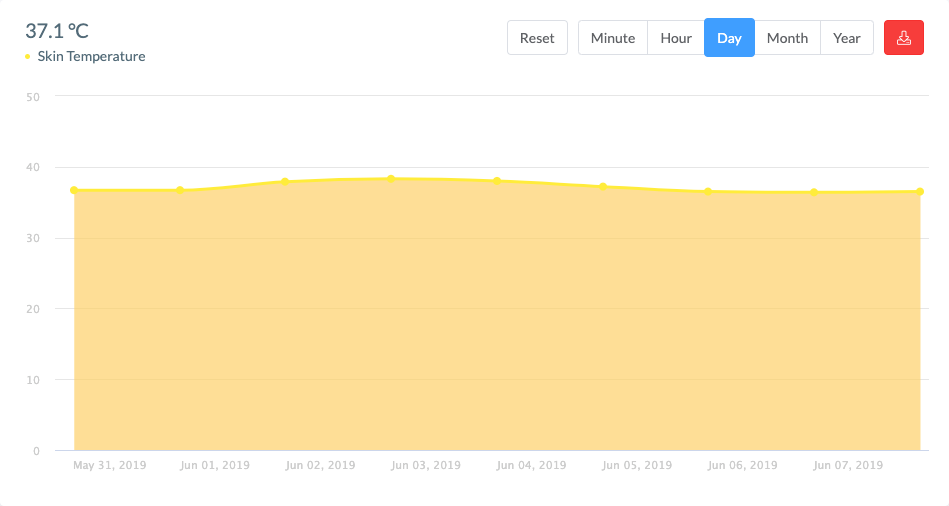Click the Jun 04, 2019 data point
The image size is (949, 506).
tap(497, 181)
